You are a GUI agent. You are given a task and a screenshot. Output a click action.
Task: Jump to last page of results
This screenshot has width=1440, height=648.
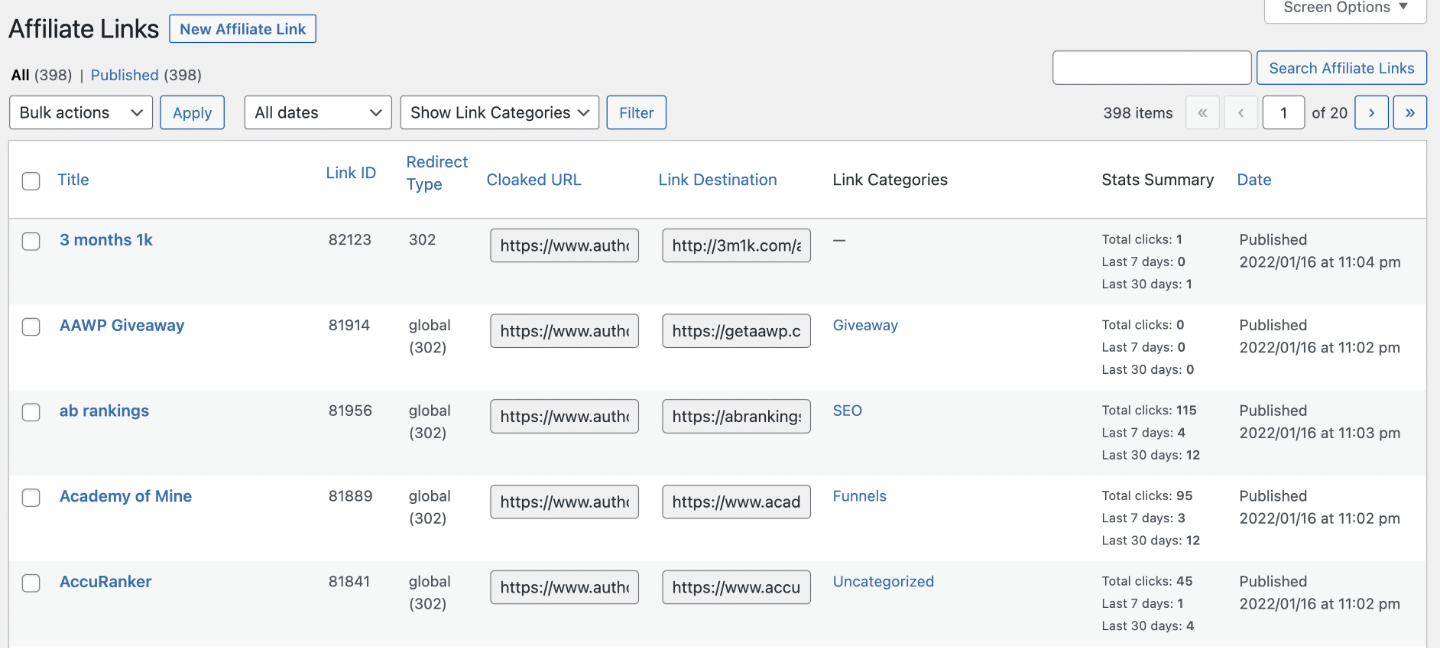[1409, 113]
